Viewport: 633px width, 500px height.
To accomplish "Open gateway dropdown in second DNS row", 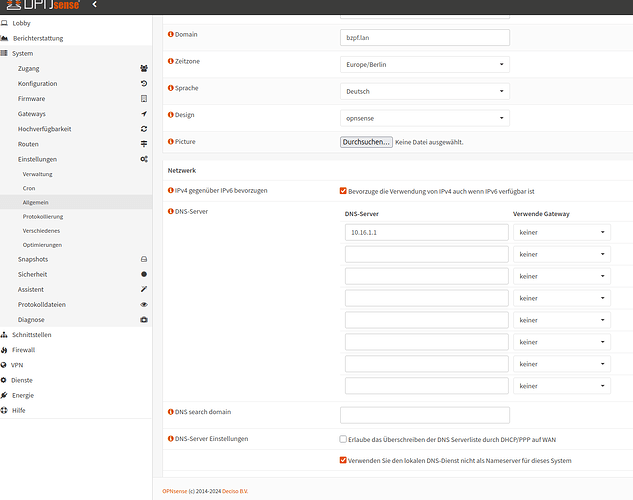I will click(x=562, y=254).
